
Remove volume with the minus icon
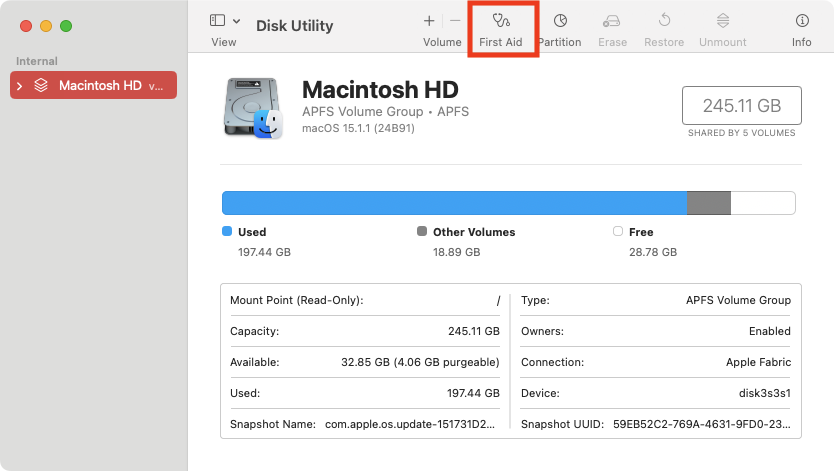coord(455,21)
